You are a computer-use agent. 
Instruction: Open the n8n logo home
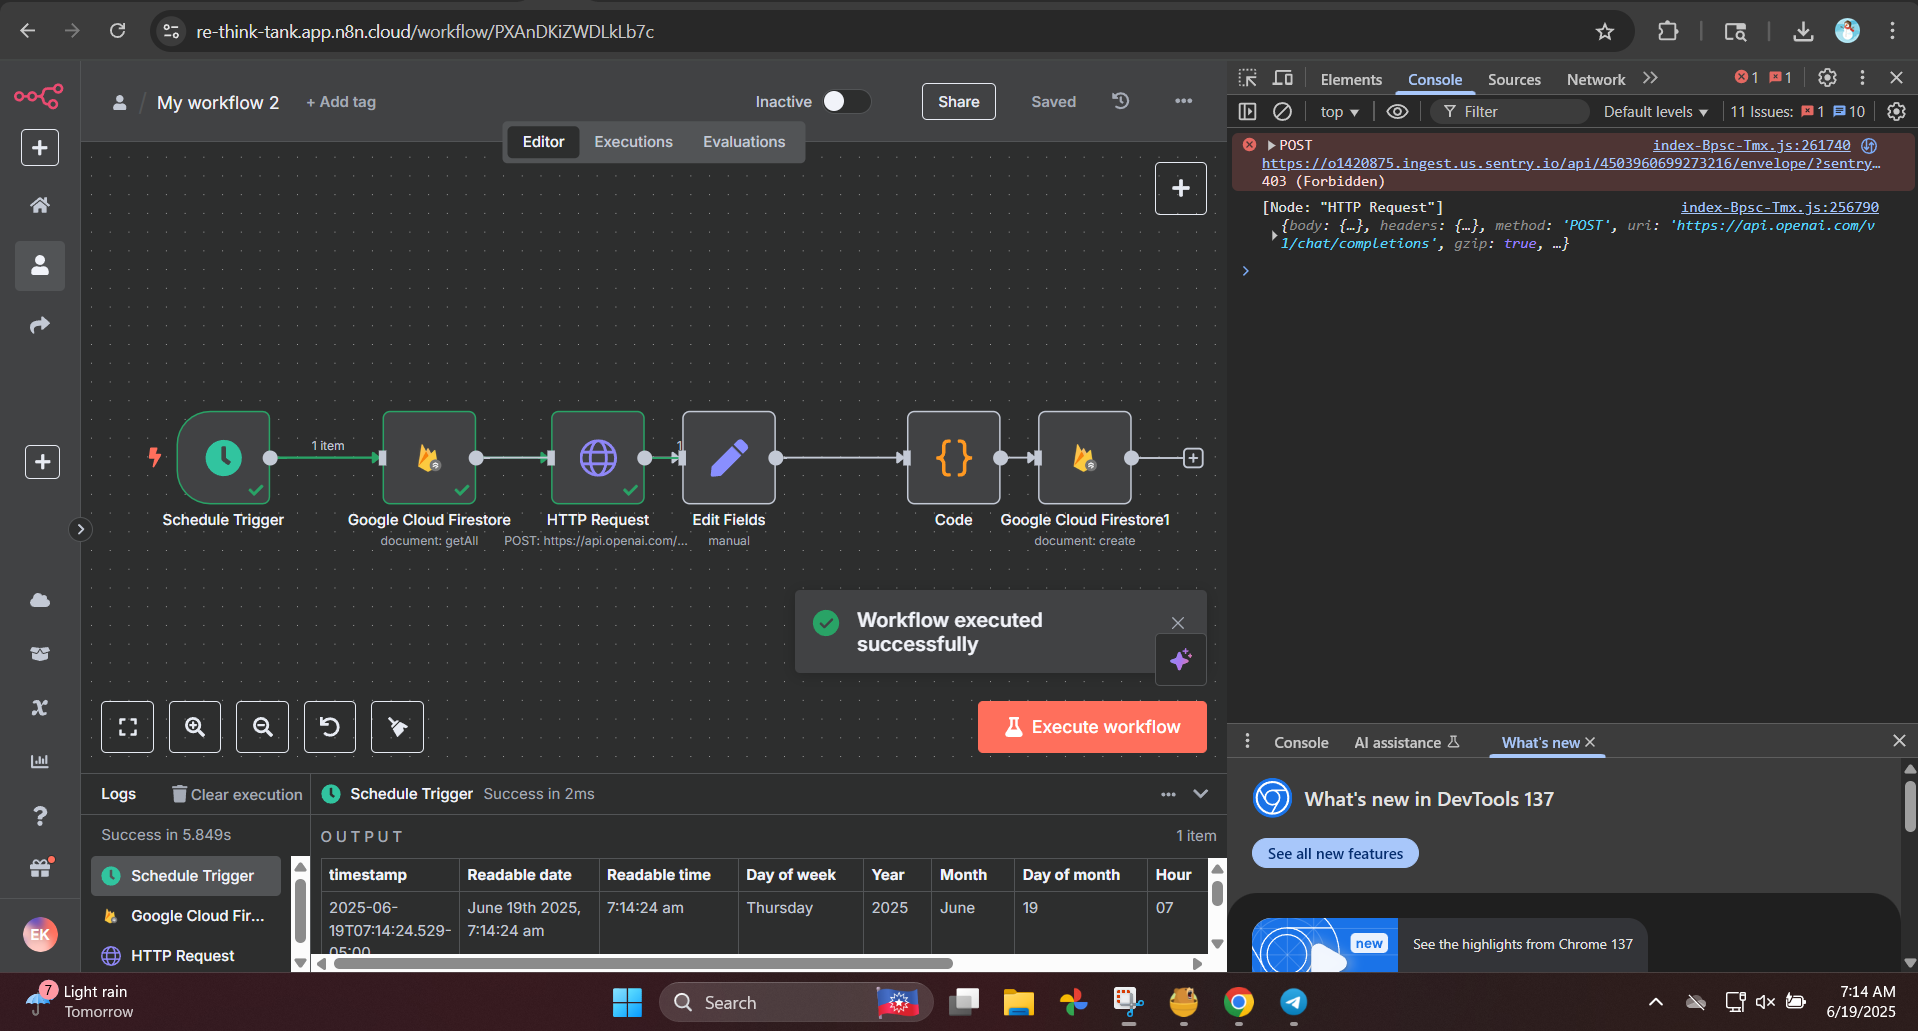(x=39, y=96)
